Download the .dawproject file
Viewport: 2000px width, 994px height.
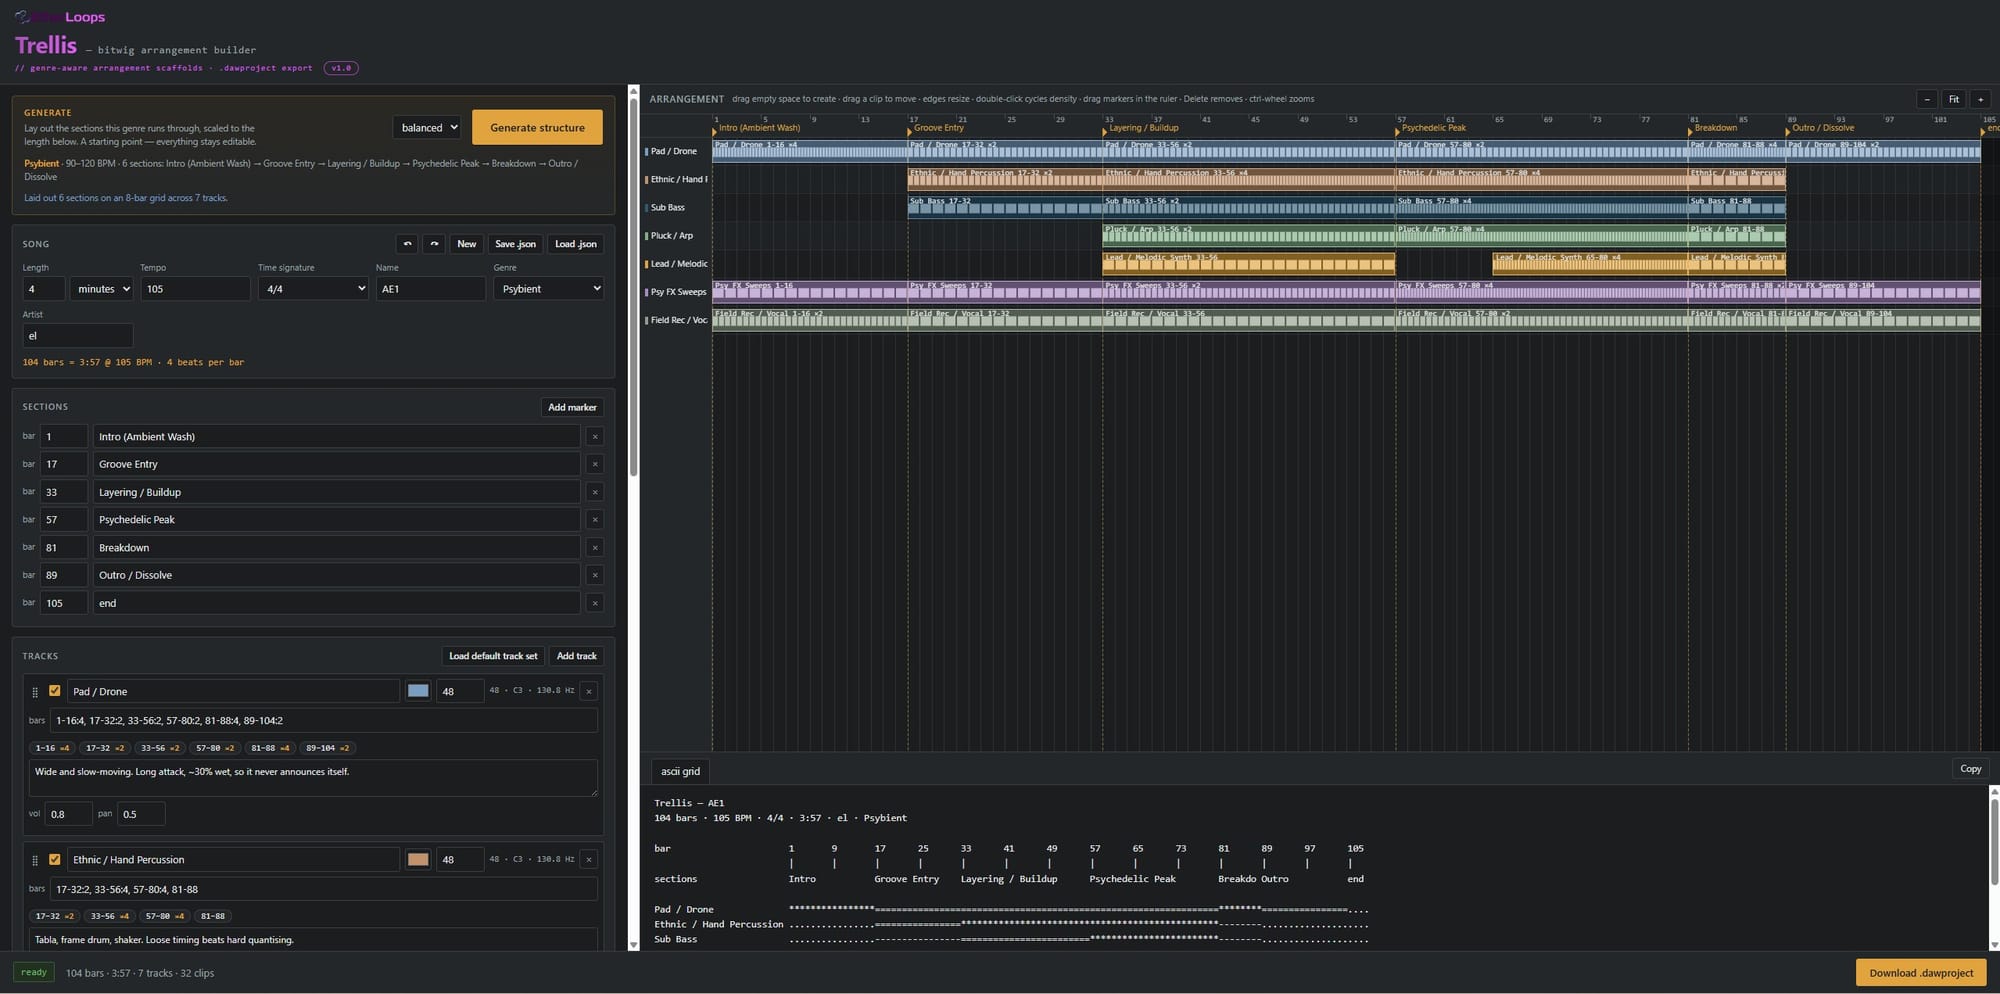coord(1921,972)
